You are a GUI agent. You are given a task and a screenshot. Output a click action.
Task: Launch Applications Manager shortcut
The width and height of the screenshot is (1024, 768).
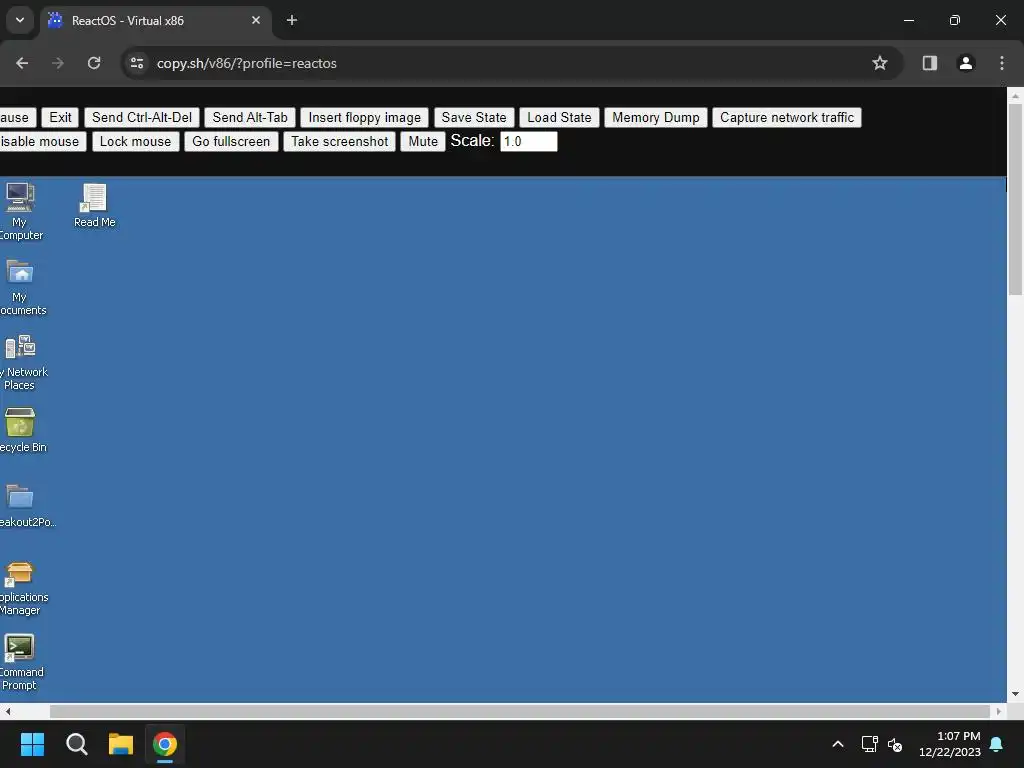click(x=20, y=588)
